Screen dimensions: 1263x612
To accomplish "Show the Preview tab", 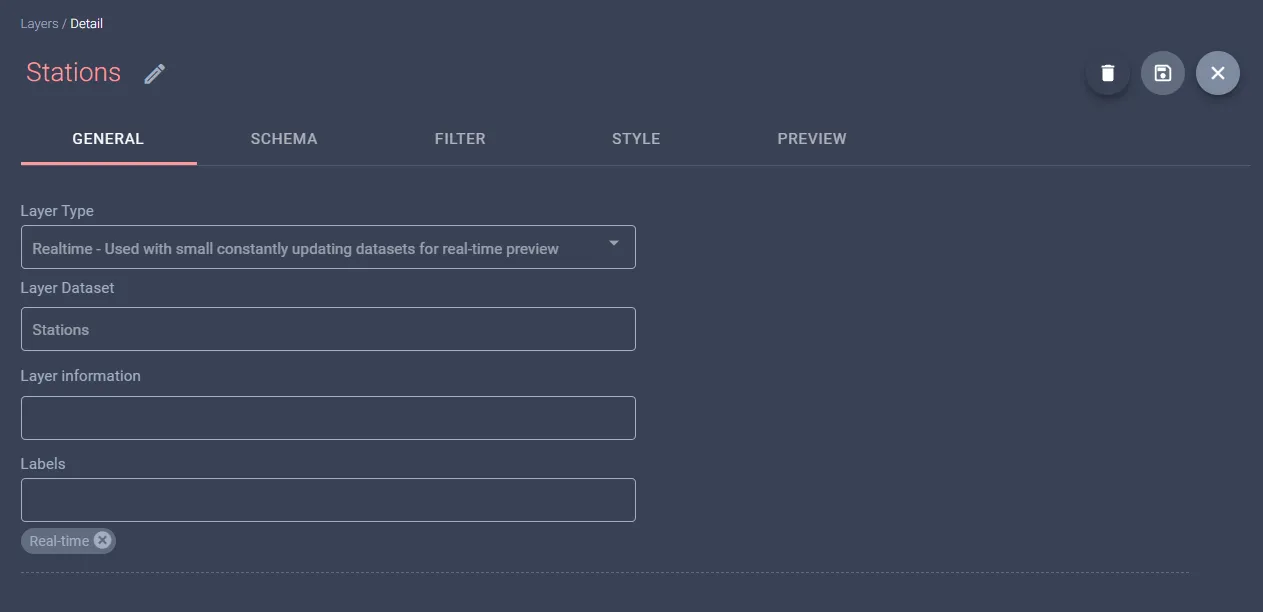I will tap(812, 139).
